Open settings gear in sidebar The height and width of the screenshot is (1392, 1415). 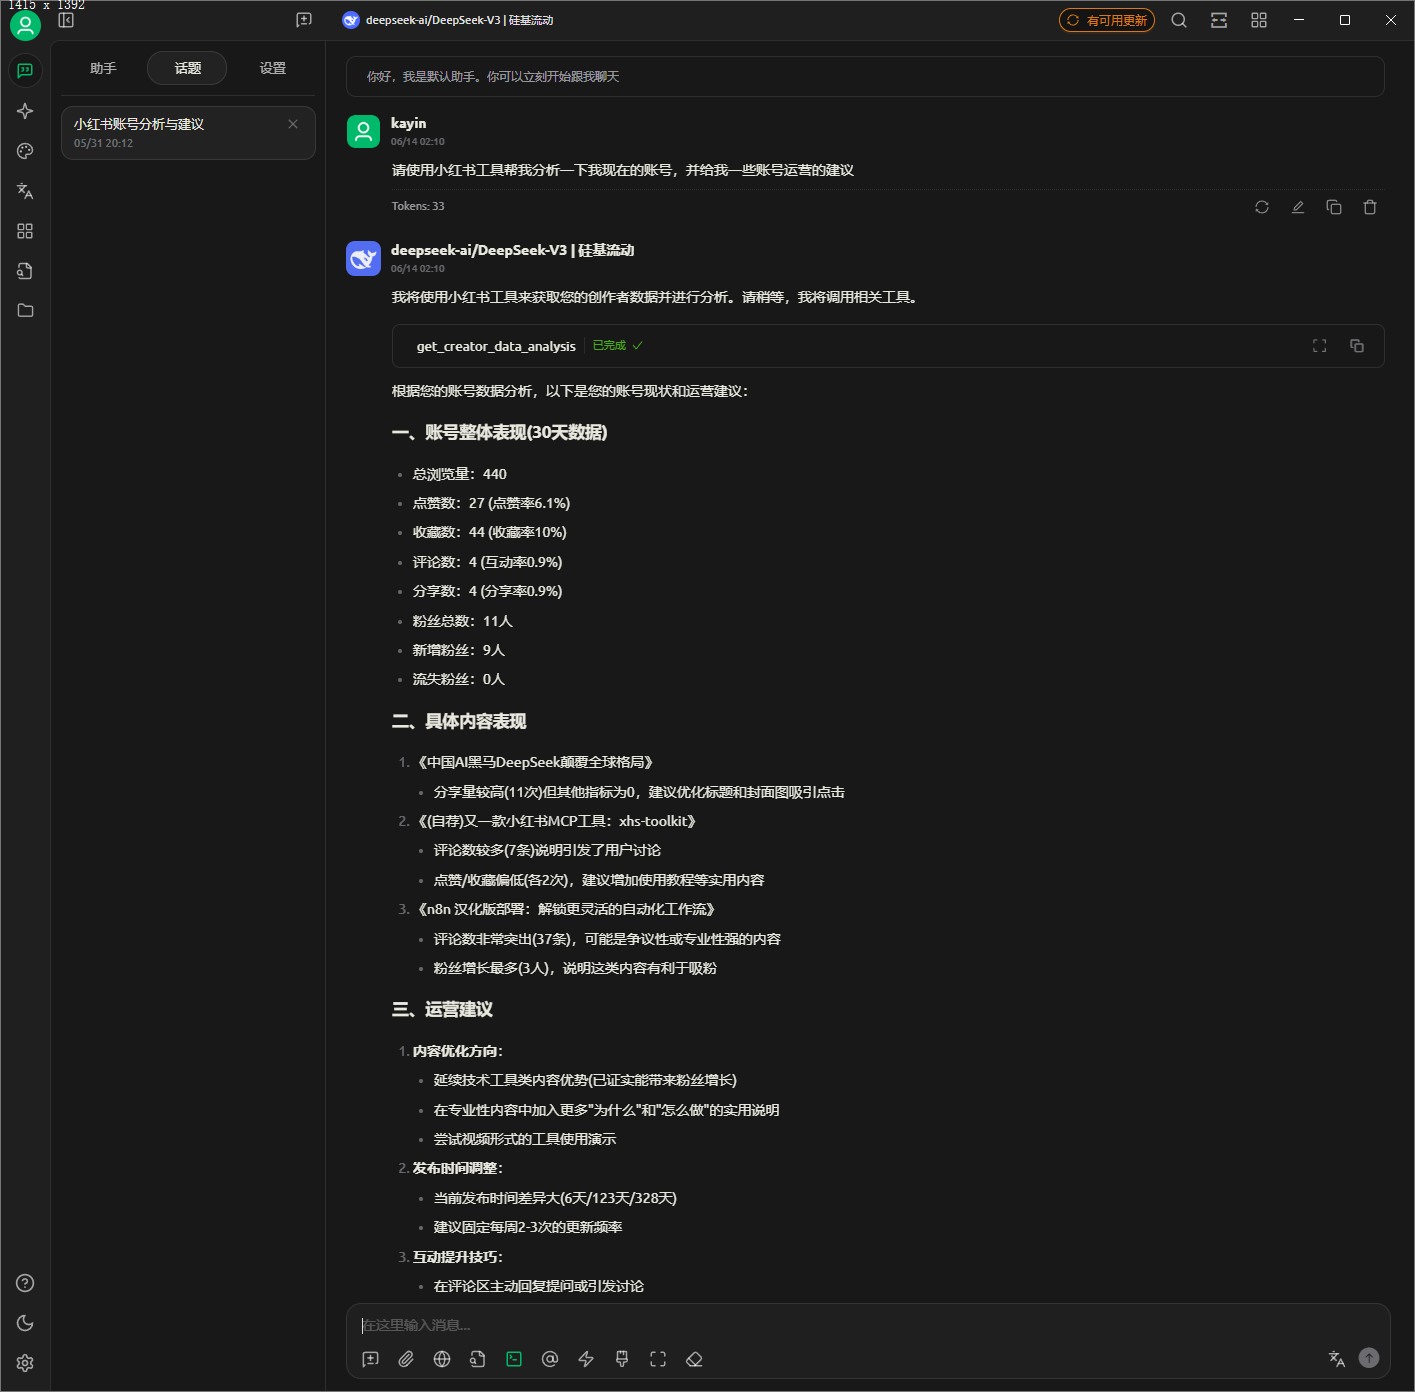click(x=25, y=1363)
